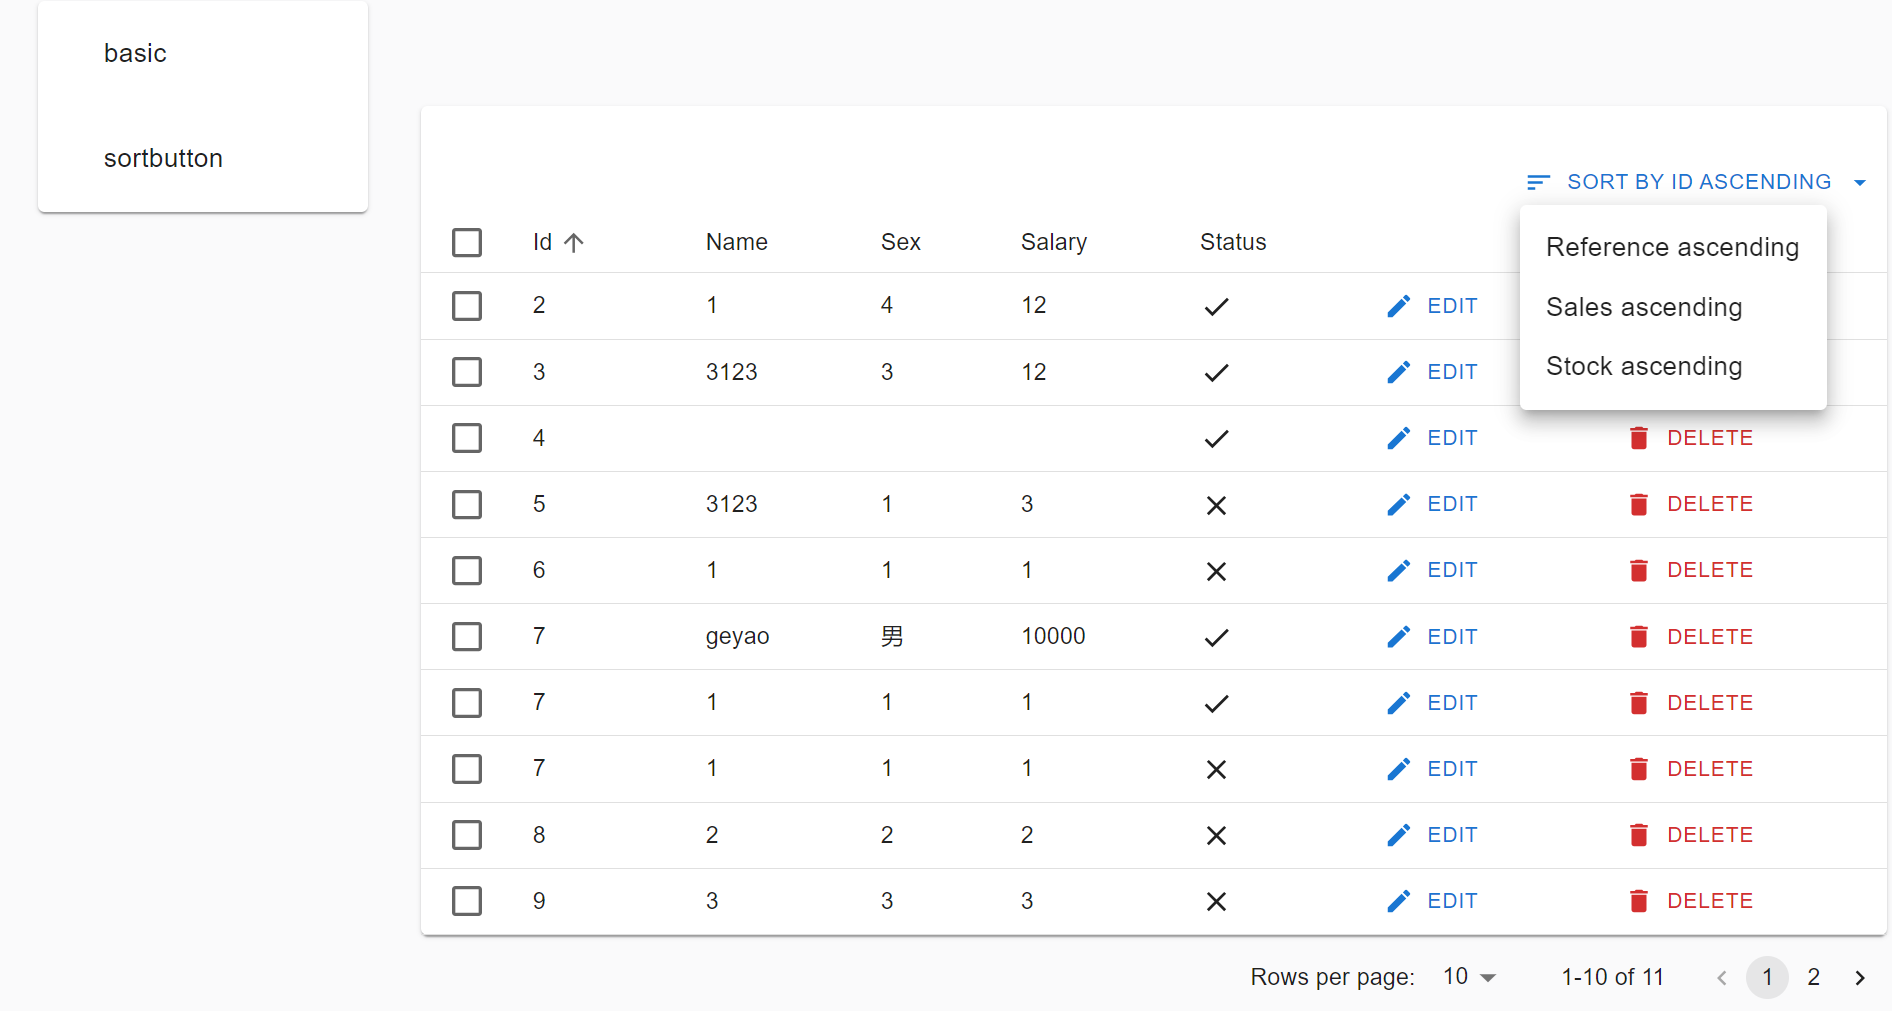Open the sort options via the sort icon
Image resolution: width=1892 pixels, height=1011 pixels.
point(1538,181)
